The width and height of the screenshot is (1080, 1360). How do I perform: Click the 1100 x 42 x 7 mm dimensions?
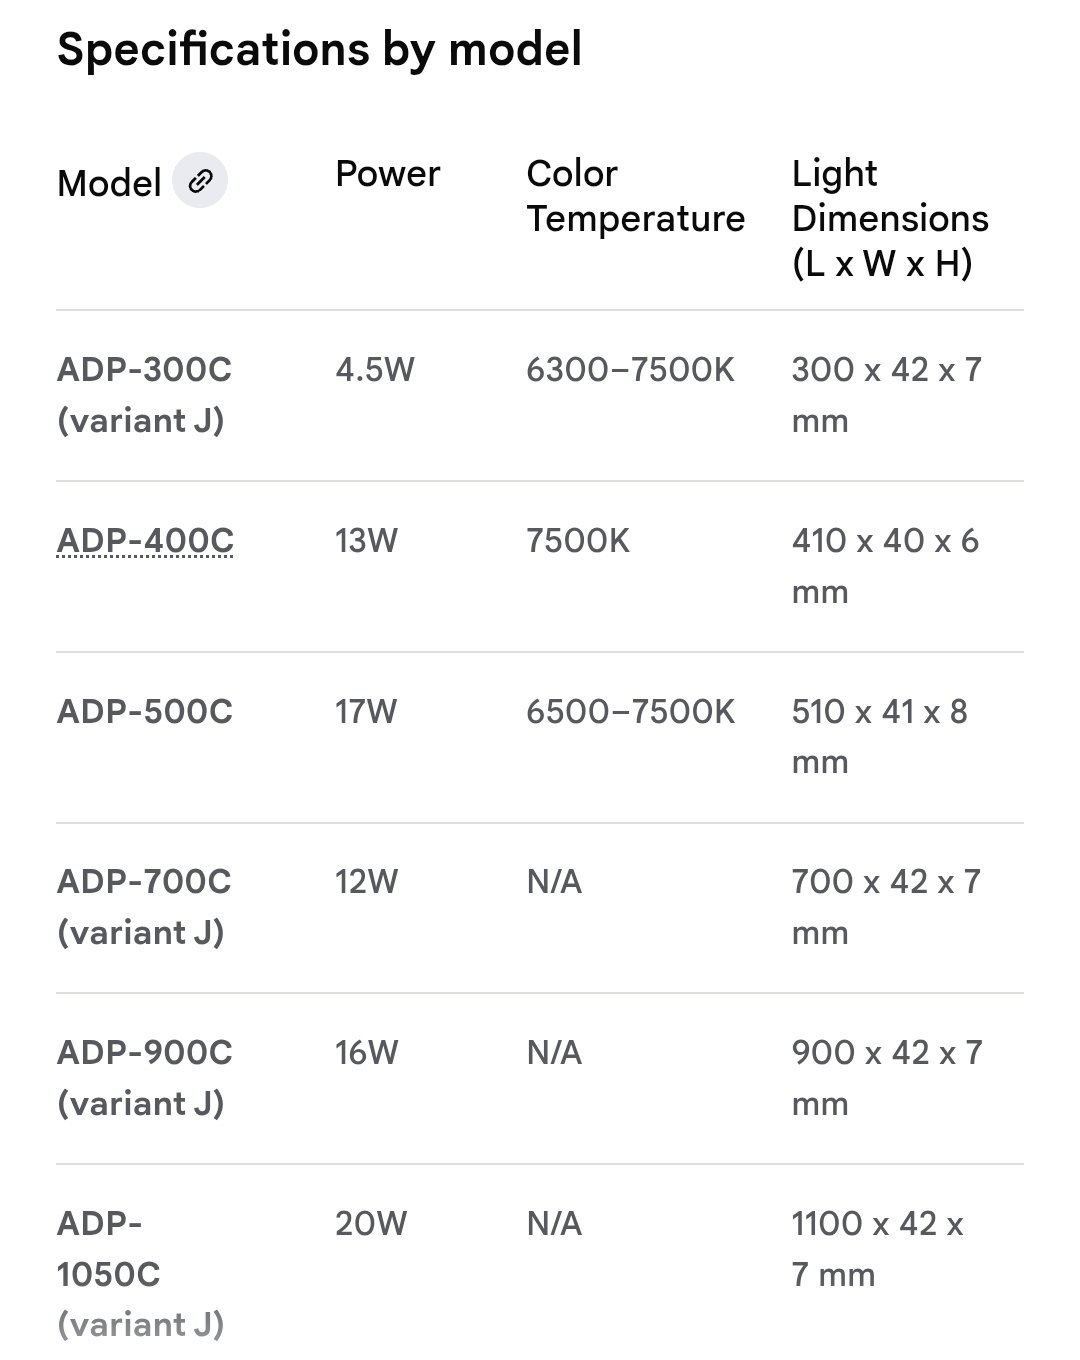876,1248
